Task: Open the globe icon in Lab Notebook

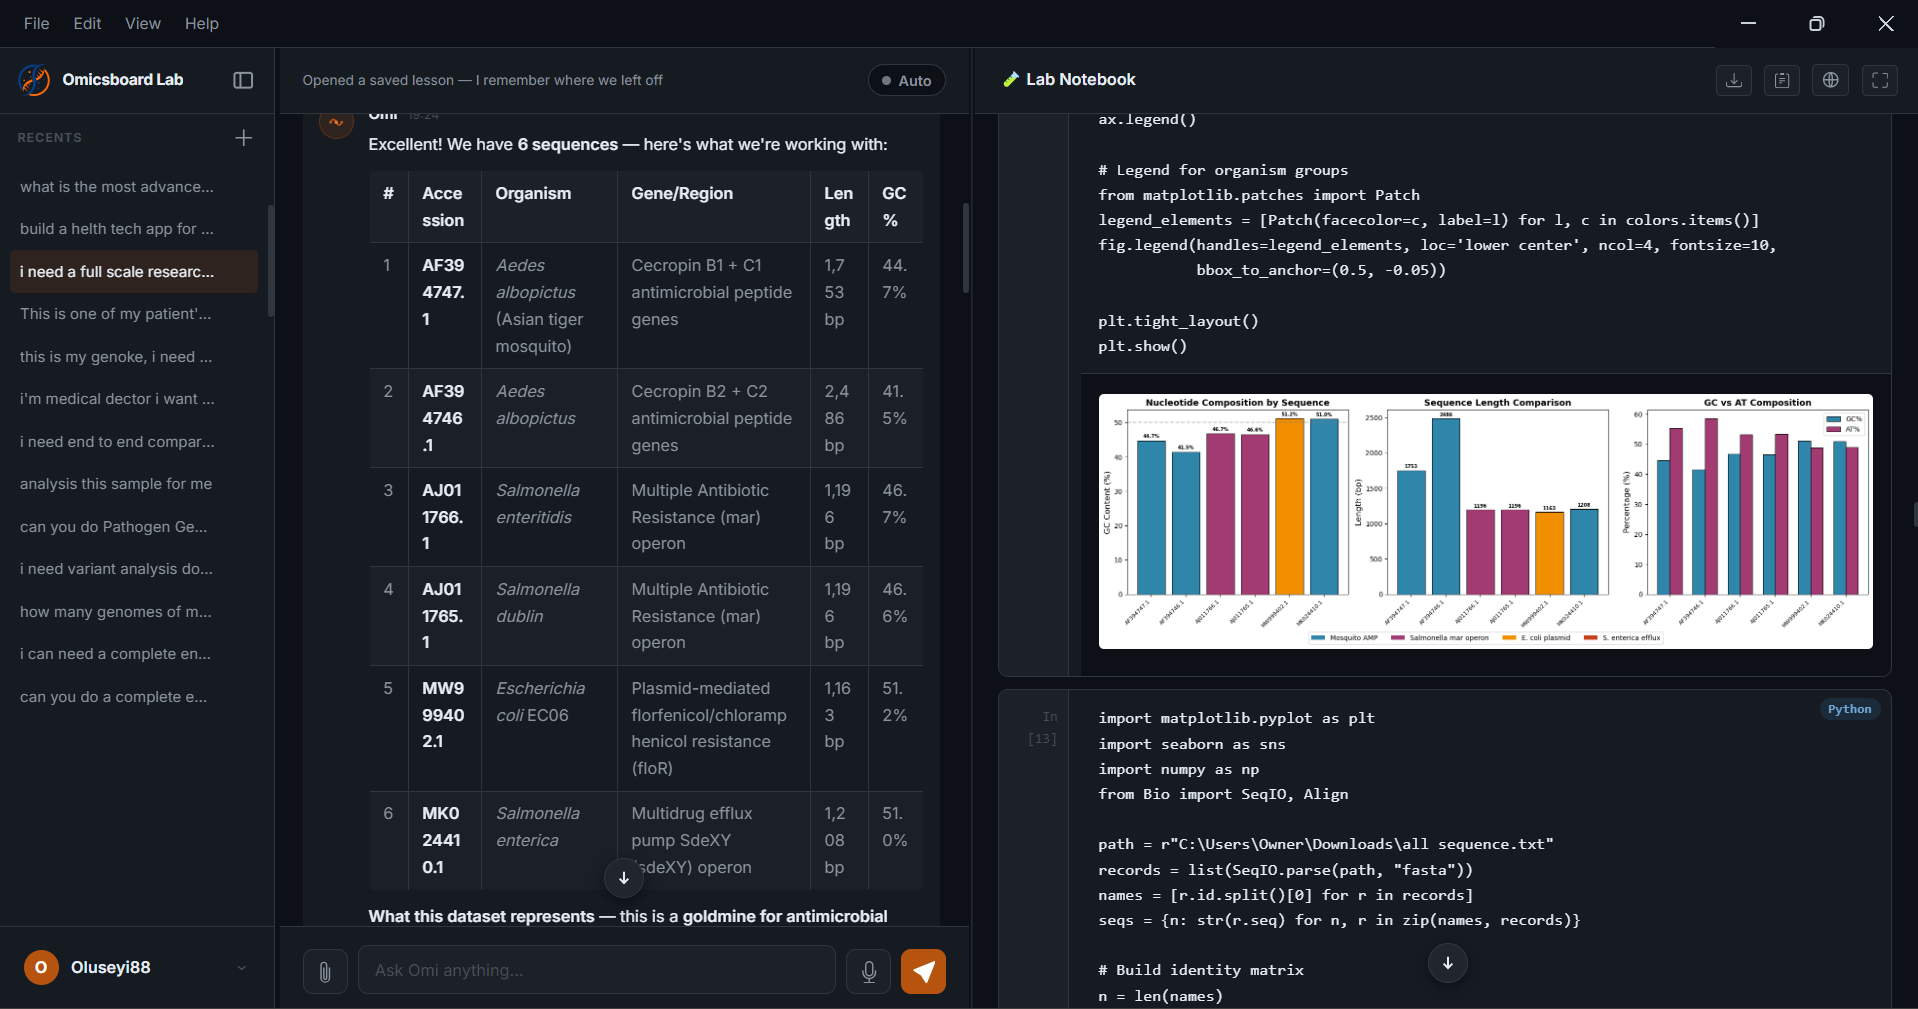Action: [1831, 80]
